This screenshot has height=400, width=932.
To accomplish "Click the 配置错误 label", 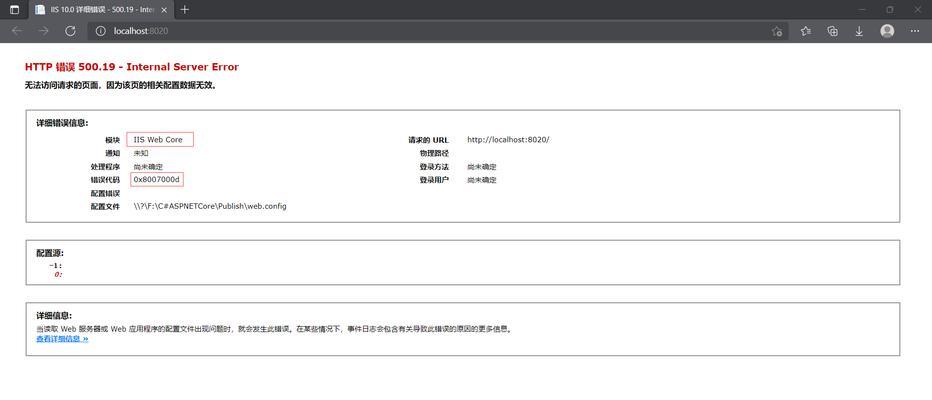I will (x=105, y=194).
